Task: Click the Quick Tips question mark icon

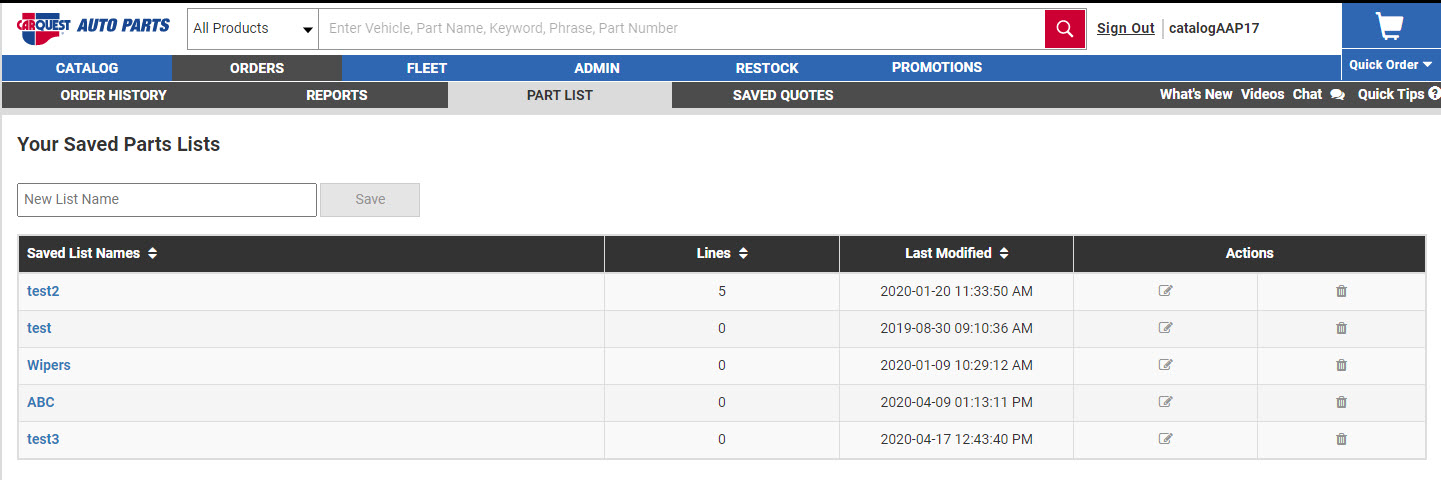Action: click(1435, 94)
